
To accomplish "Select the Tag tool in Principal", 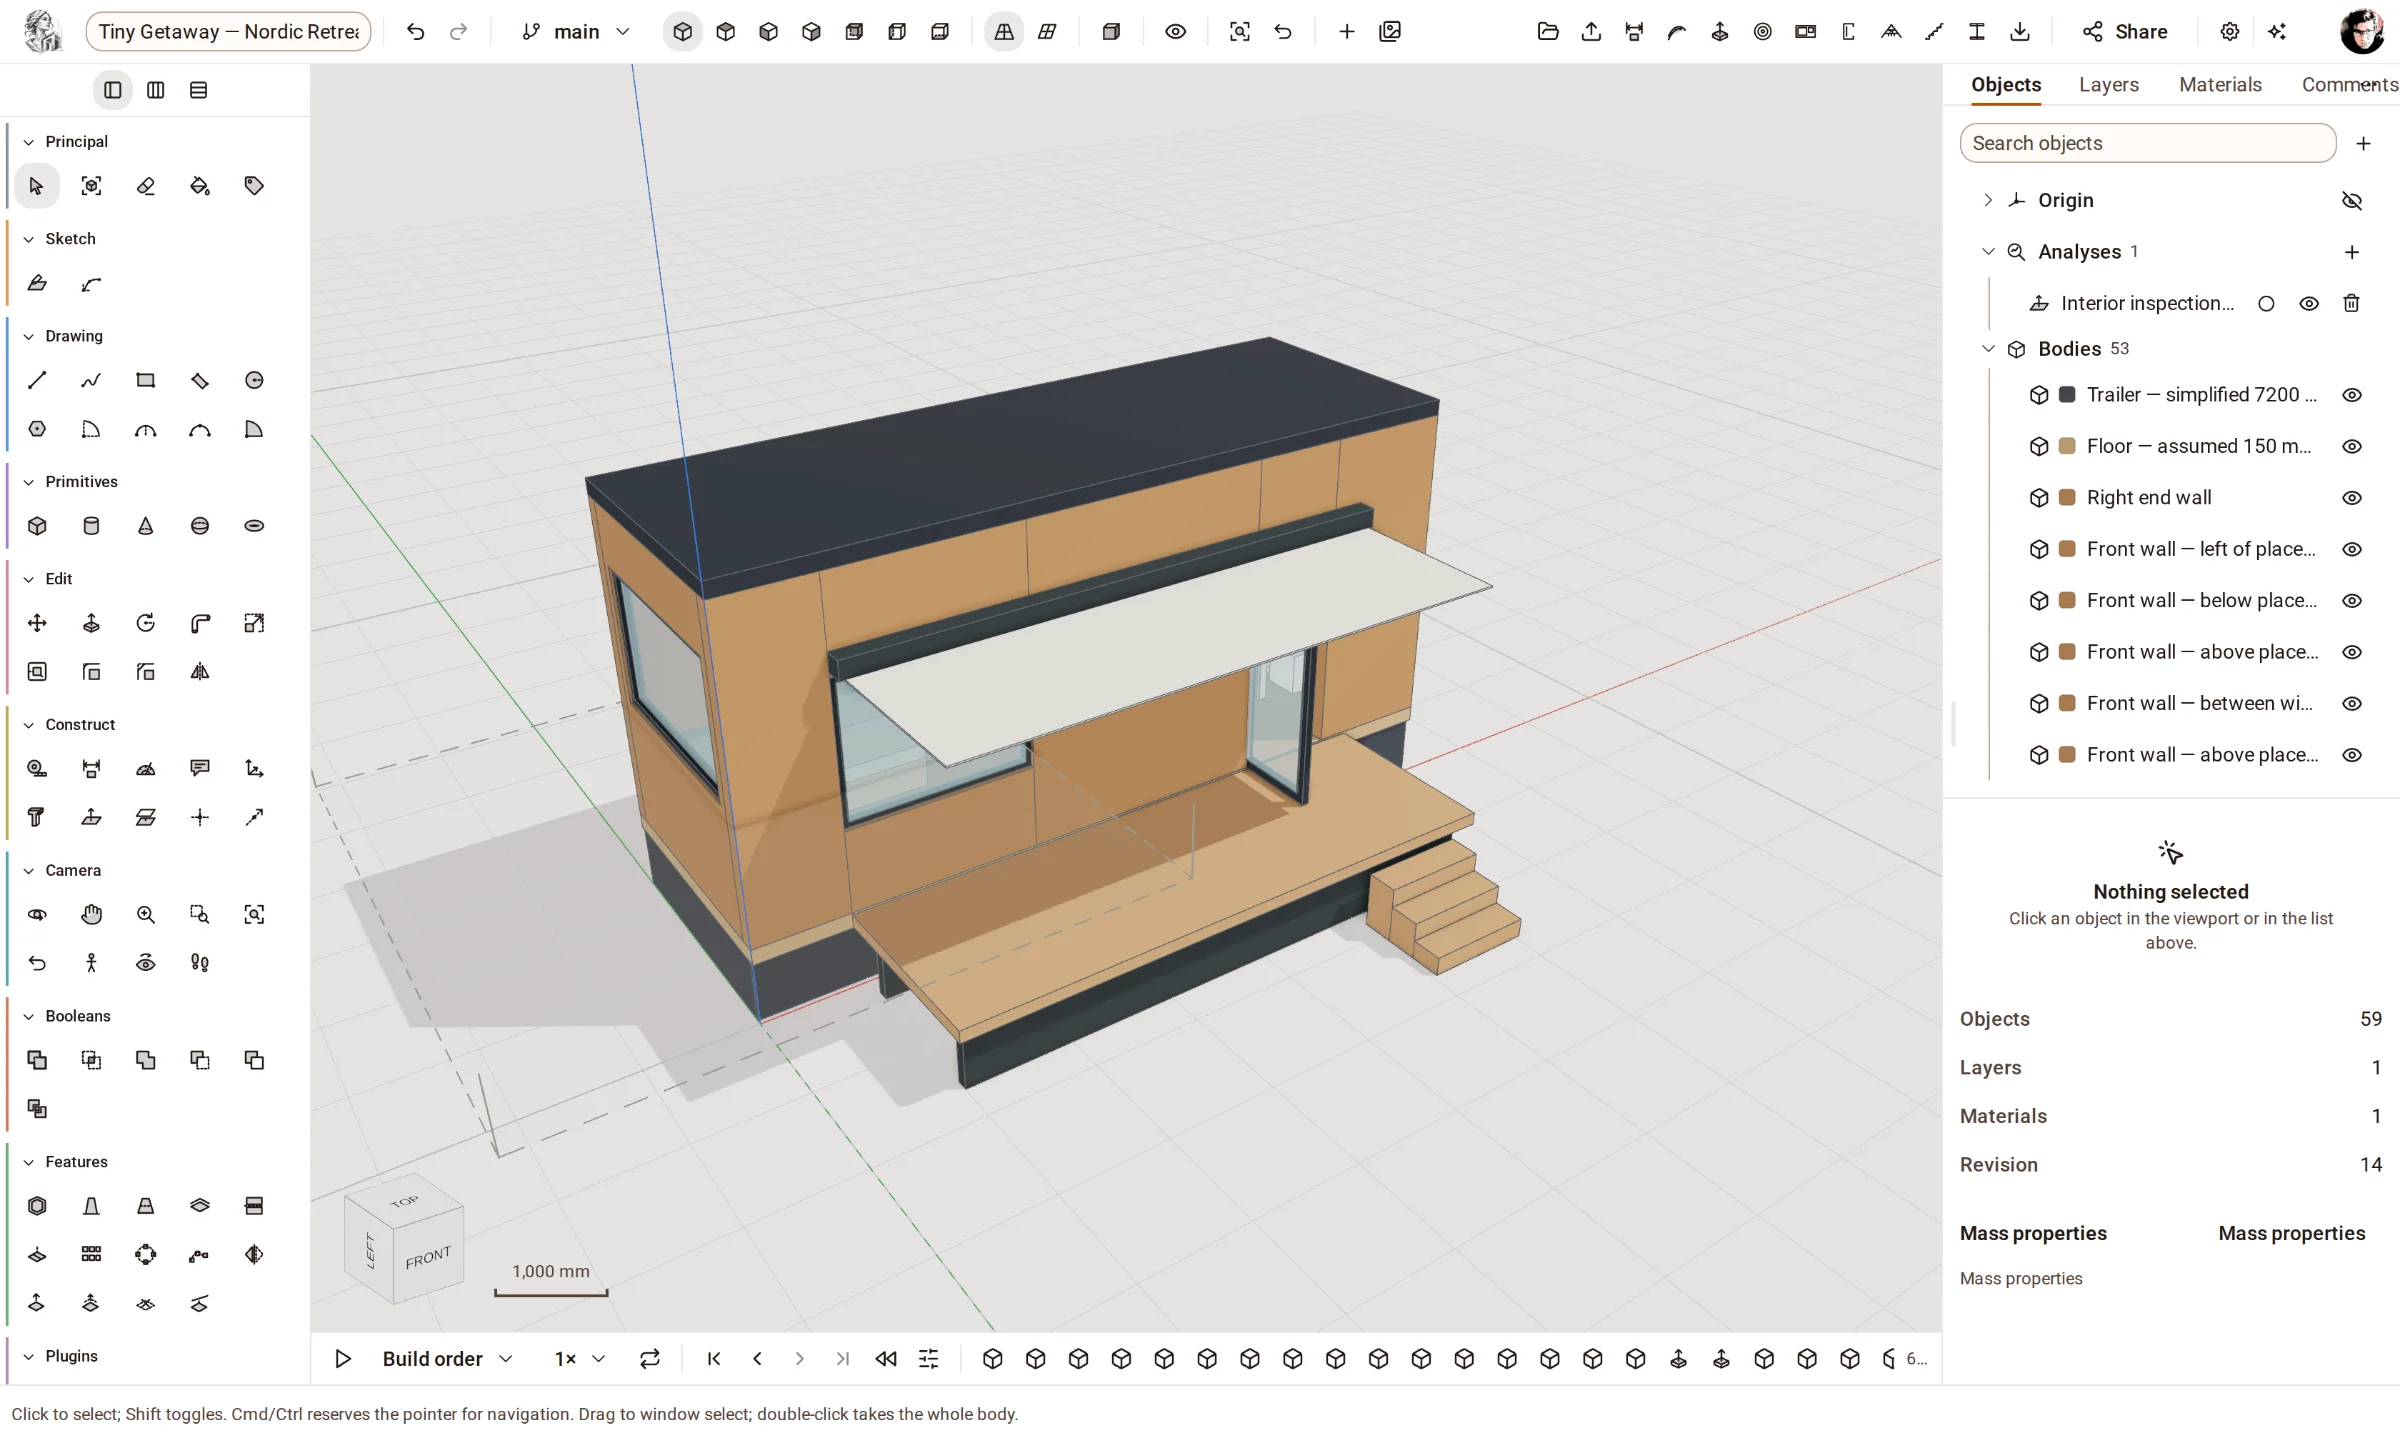I will (254, 186).
